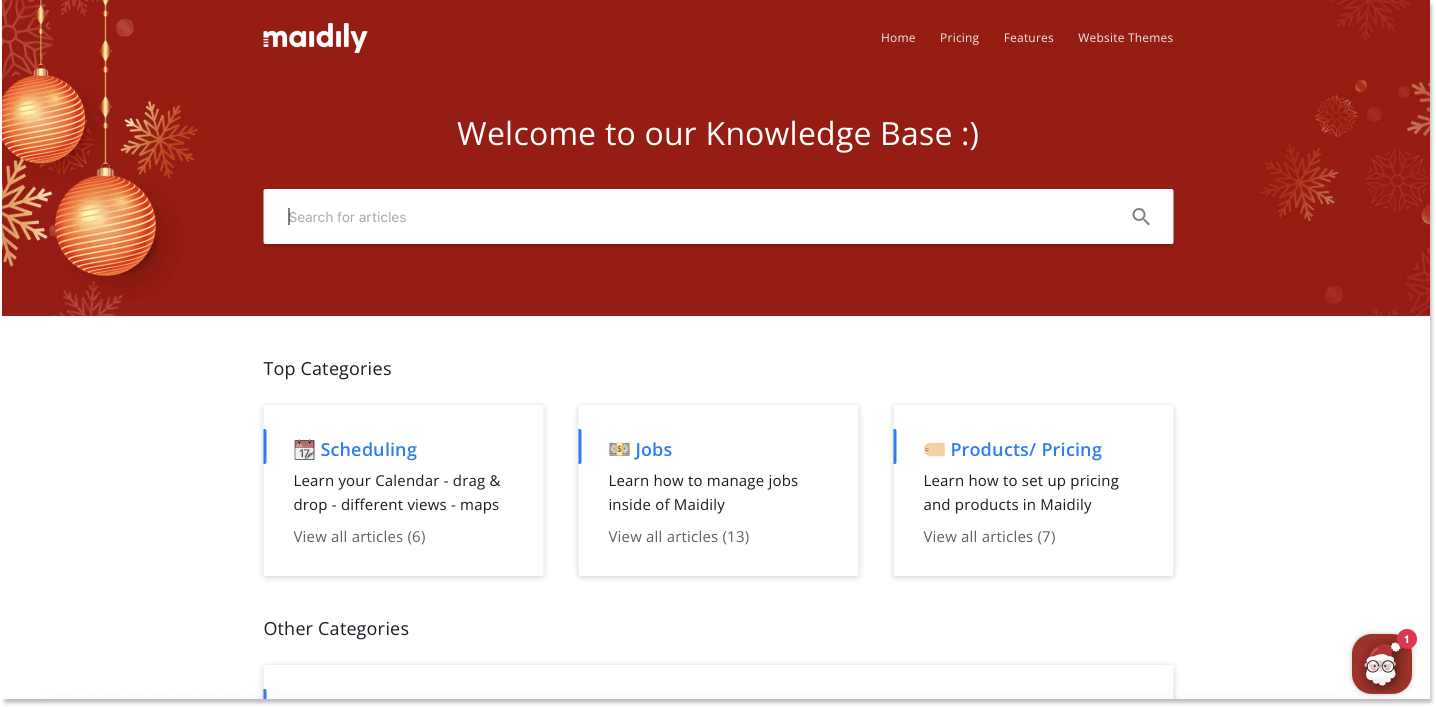
Task: Click the money icon beside Jobs
Action: [619, 450]
